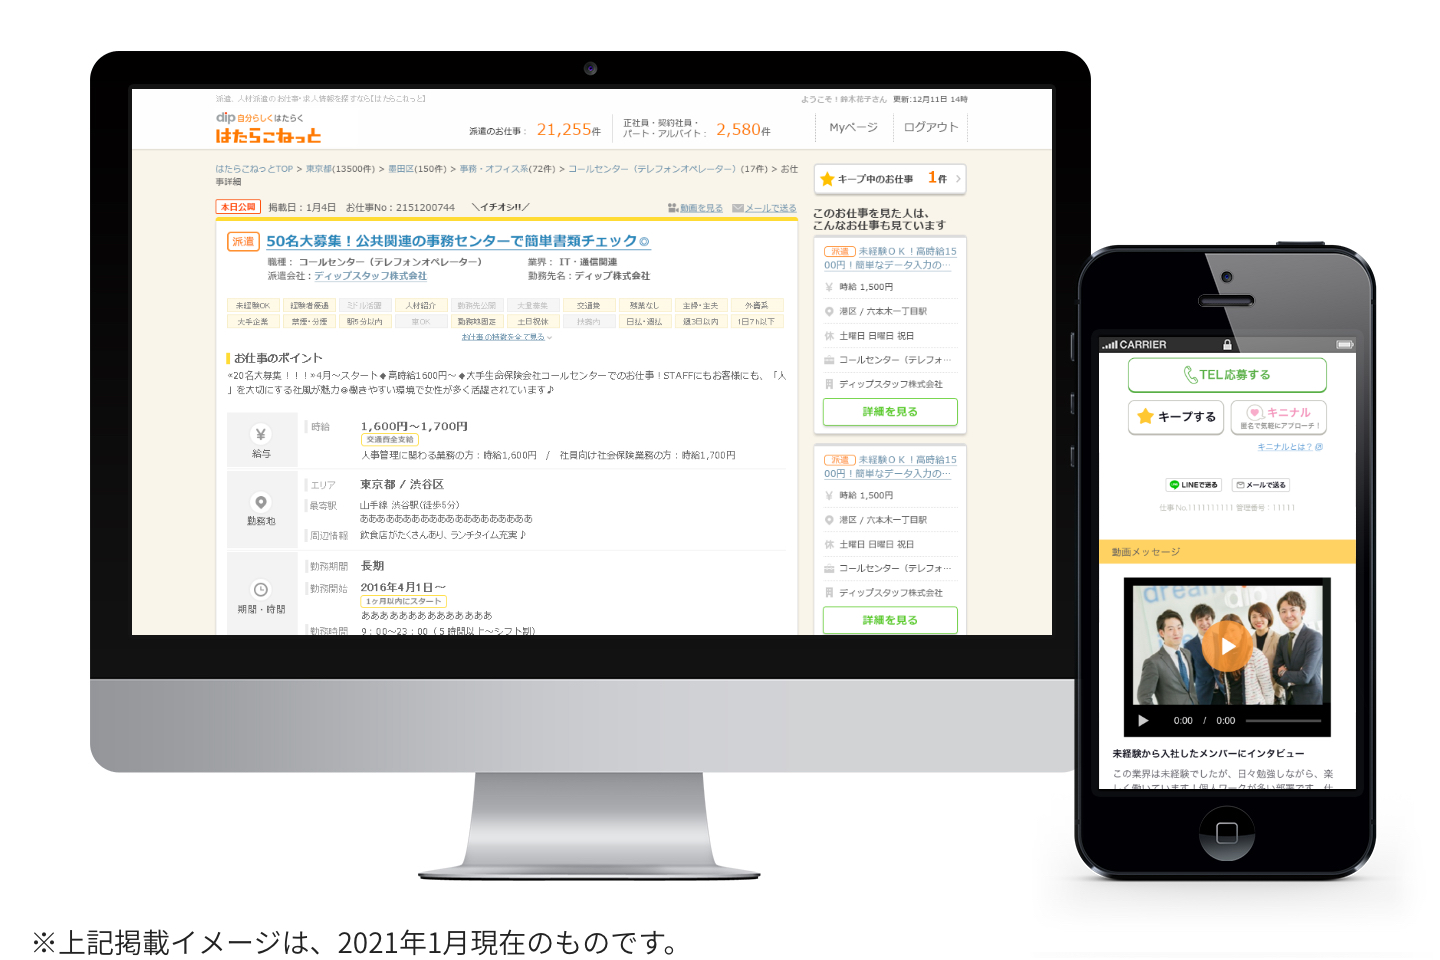Open the キープ中のお仕事 panel arrow

coord(957,179)
